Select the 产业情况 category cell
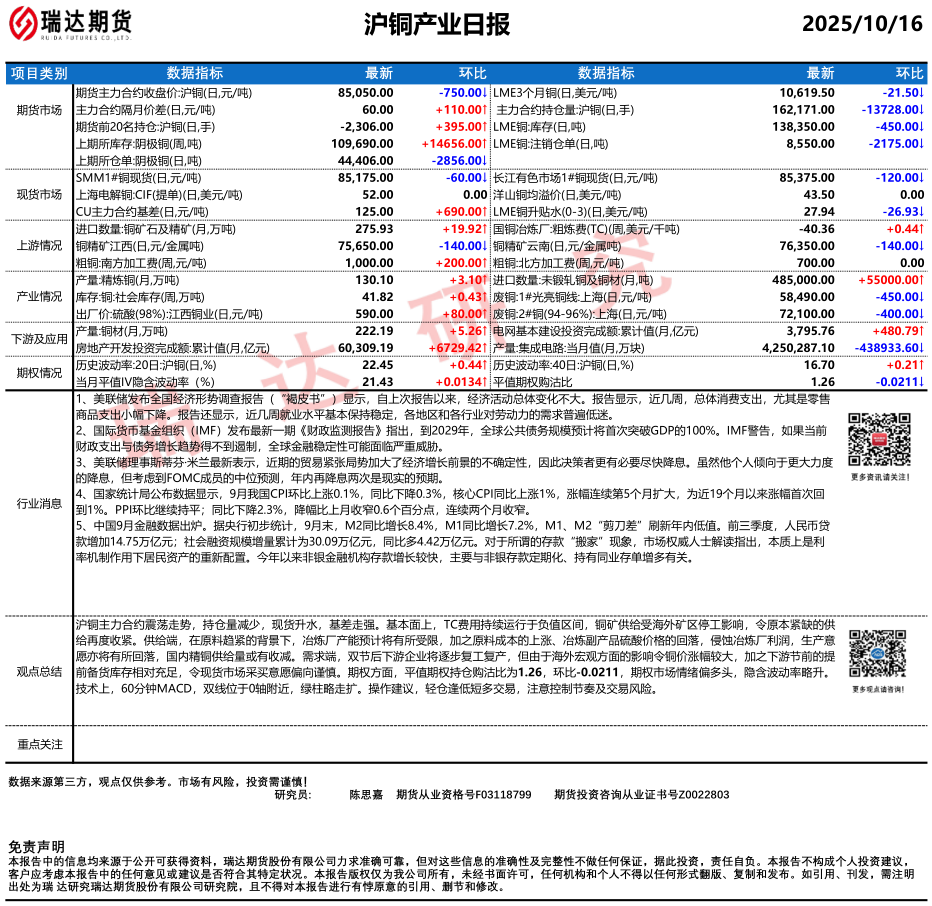 [40, 297]
